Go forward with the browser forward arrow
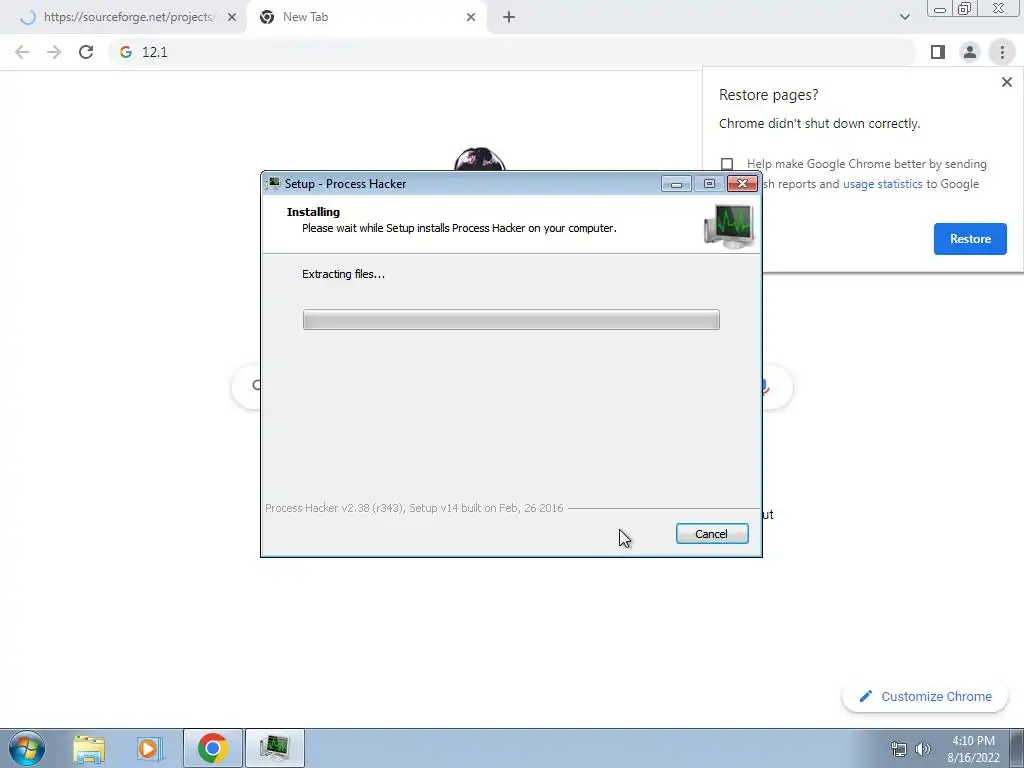 54,52
